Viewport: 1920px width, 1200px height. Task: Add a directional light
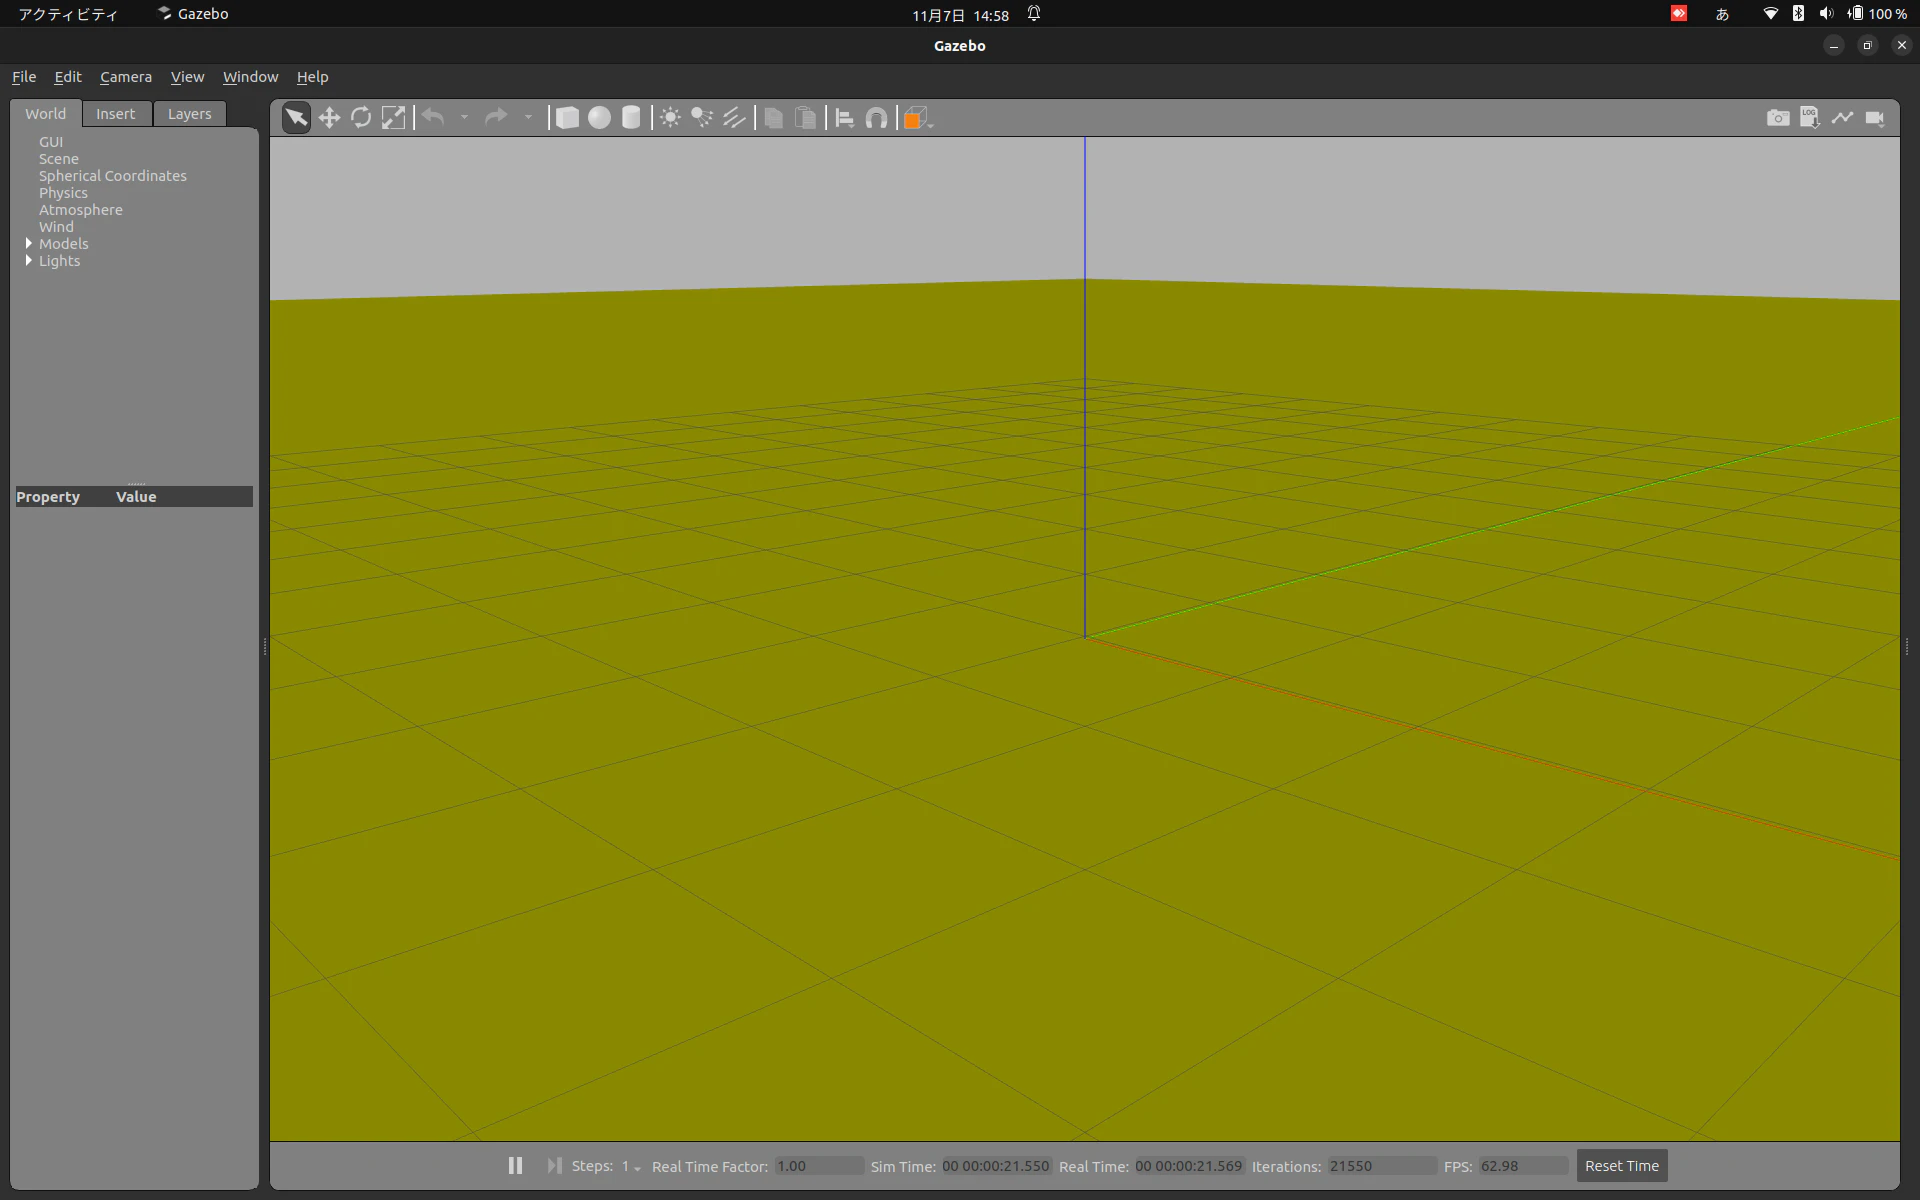734,118
